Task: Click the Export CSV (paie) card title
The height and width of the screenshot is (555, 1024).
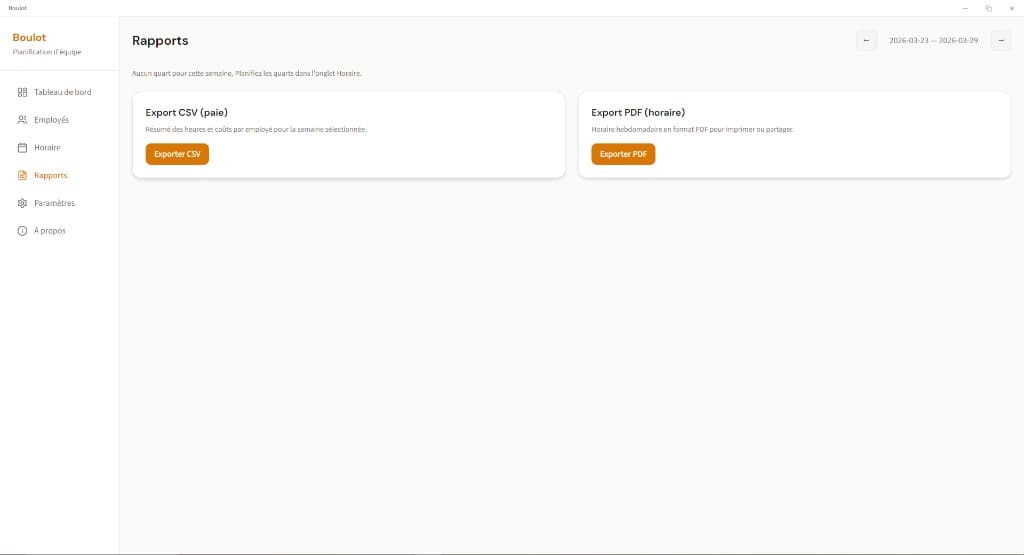Action: pos(186,113)
